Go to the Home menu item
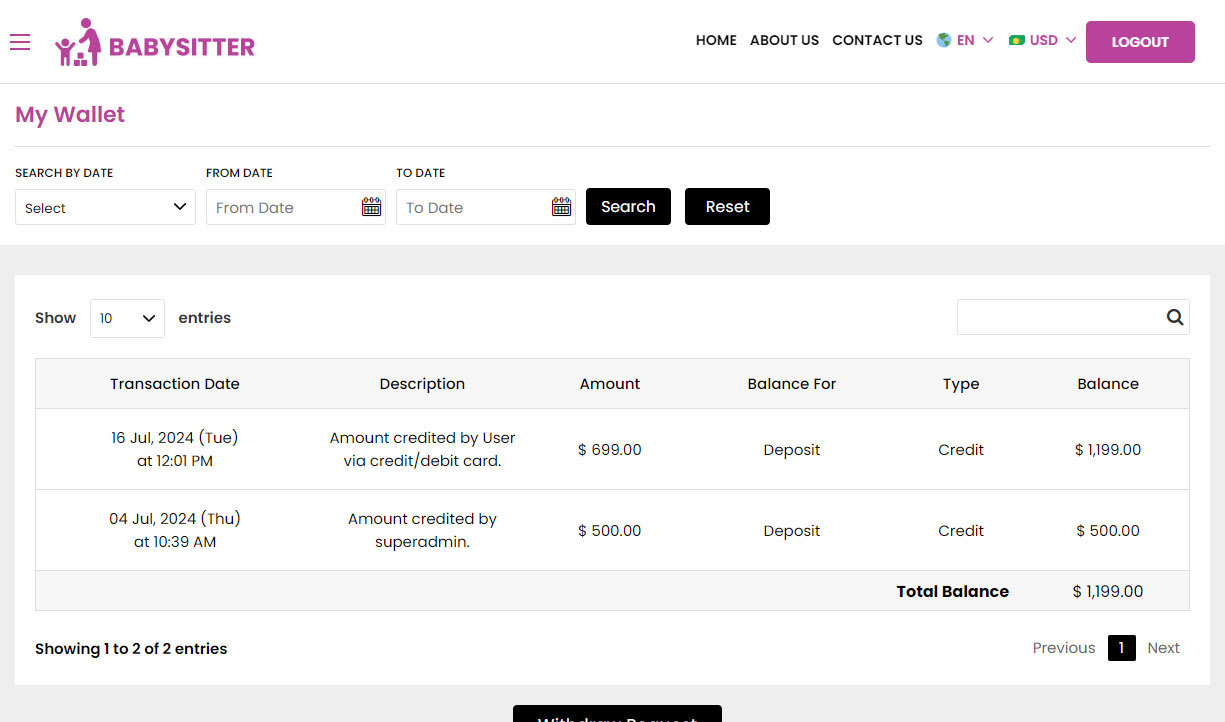This screenshot has width=1225, height=722. click(x=716, y=41)
